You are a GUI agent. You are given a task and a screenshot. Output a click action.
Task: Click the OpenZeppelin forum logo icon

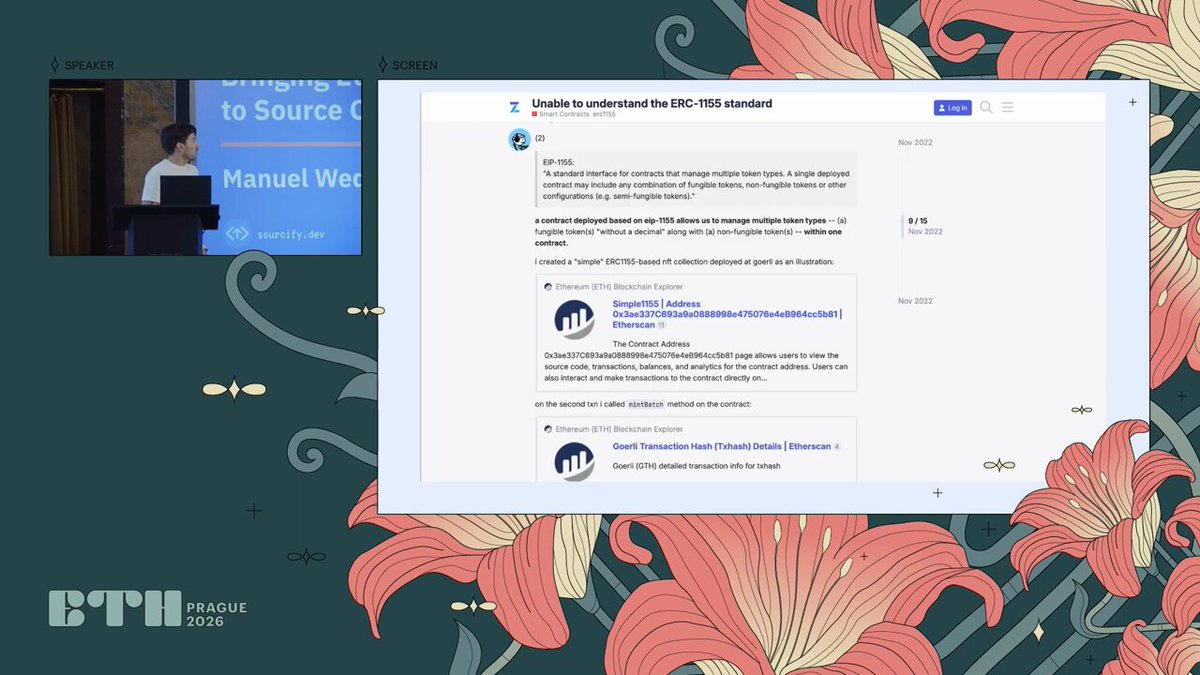pyautogui.click(x=514, y=107)
